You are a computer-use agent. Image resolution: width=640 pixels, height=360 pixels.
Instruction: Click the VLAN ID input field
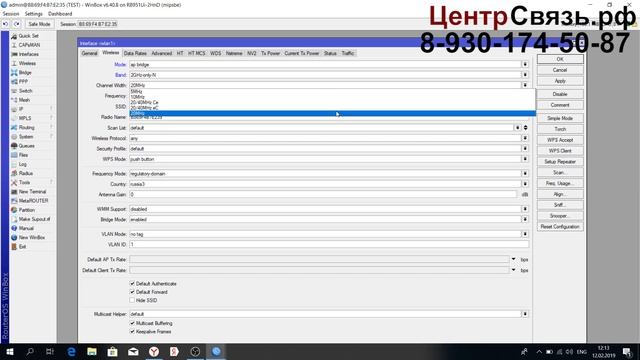329,244
